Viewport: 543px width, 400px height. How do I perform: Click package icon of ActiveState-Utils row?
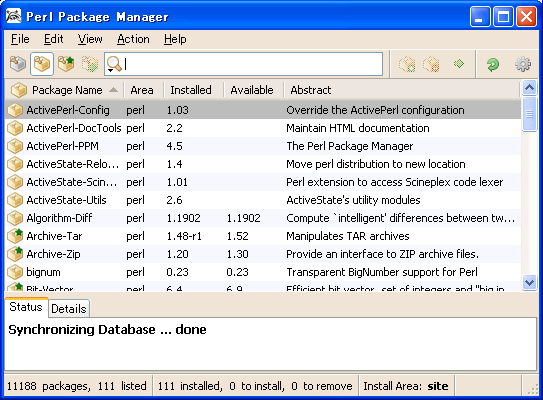pyautogui.click(x=15, y=200)
